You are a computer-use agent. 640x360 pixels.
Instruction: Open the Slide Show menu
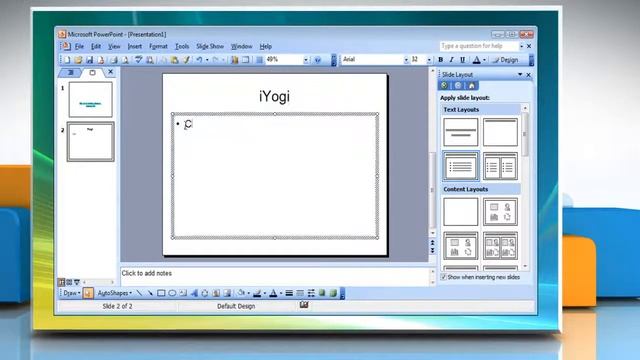coord(210,47)
